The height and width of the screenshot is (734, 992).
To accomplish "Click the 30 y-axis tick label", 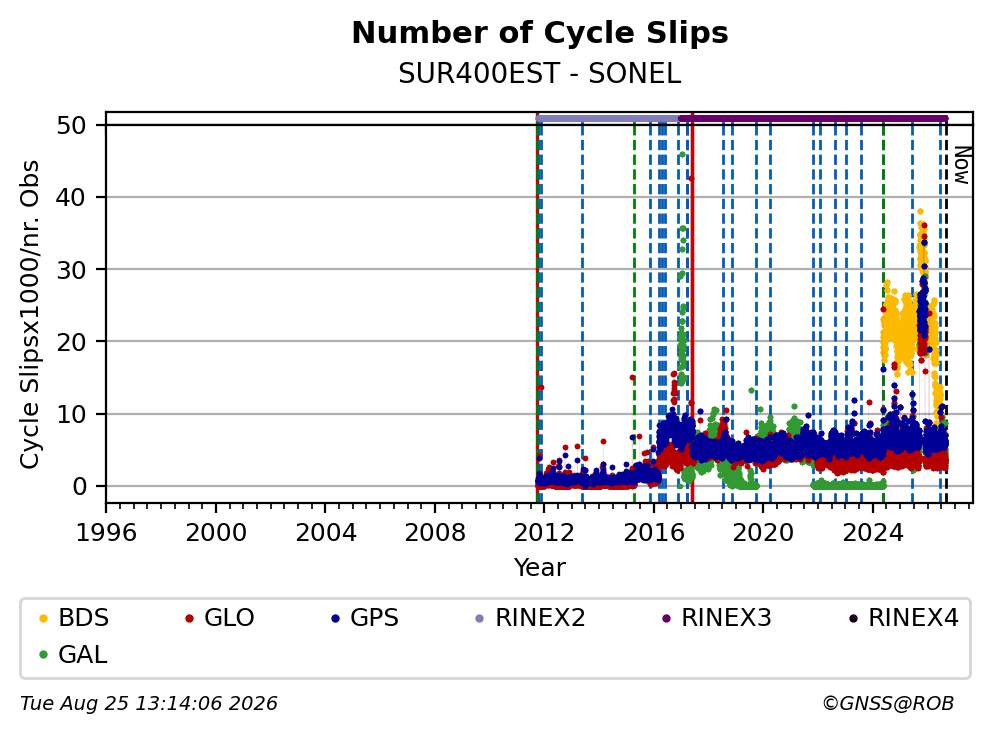I will tap(71, 270).
